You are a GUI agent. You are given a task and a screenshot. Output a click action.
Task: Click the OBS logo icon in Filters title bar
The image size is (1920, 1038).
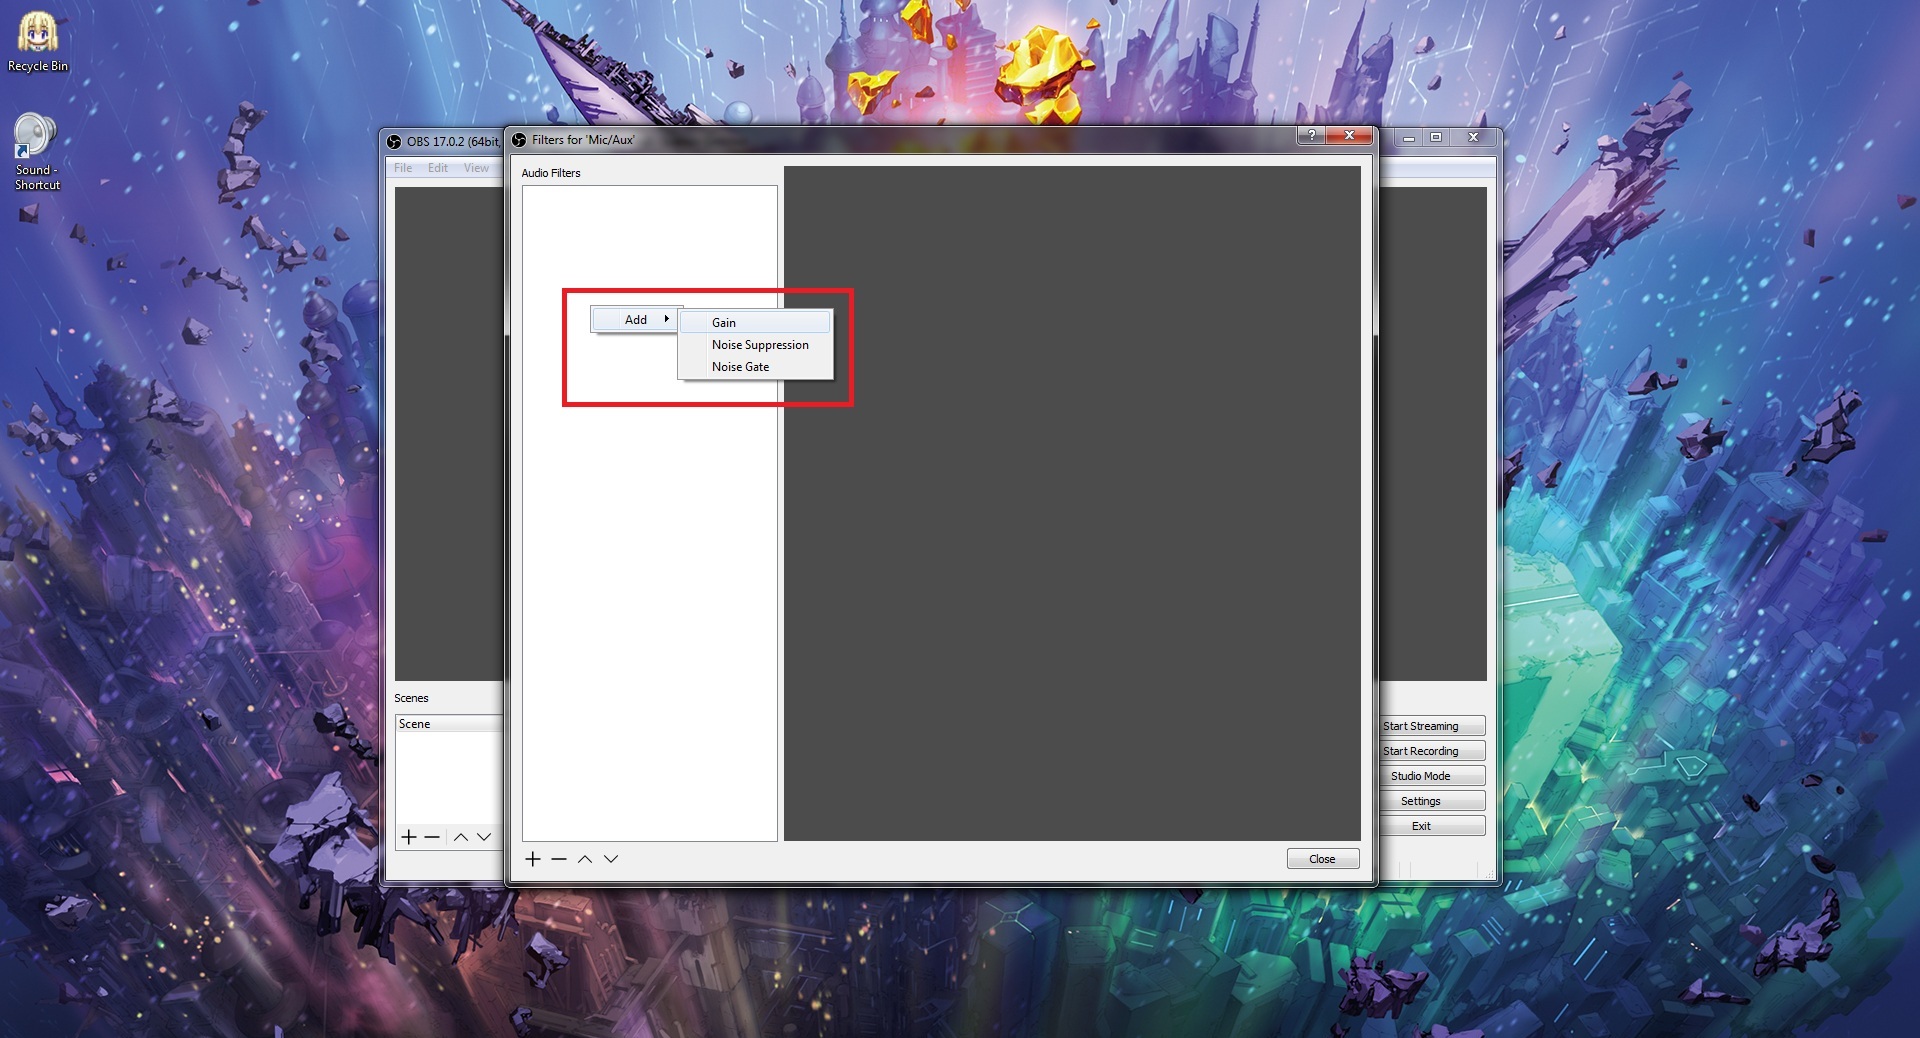point(519,140)
